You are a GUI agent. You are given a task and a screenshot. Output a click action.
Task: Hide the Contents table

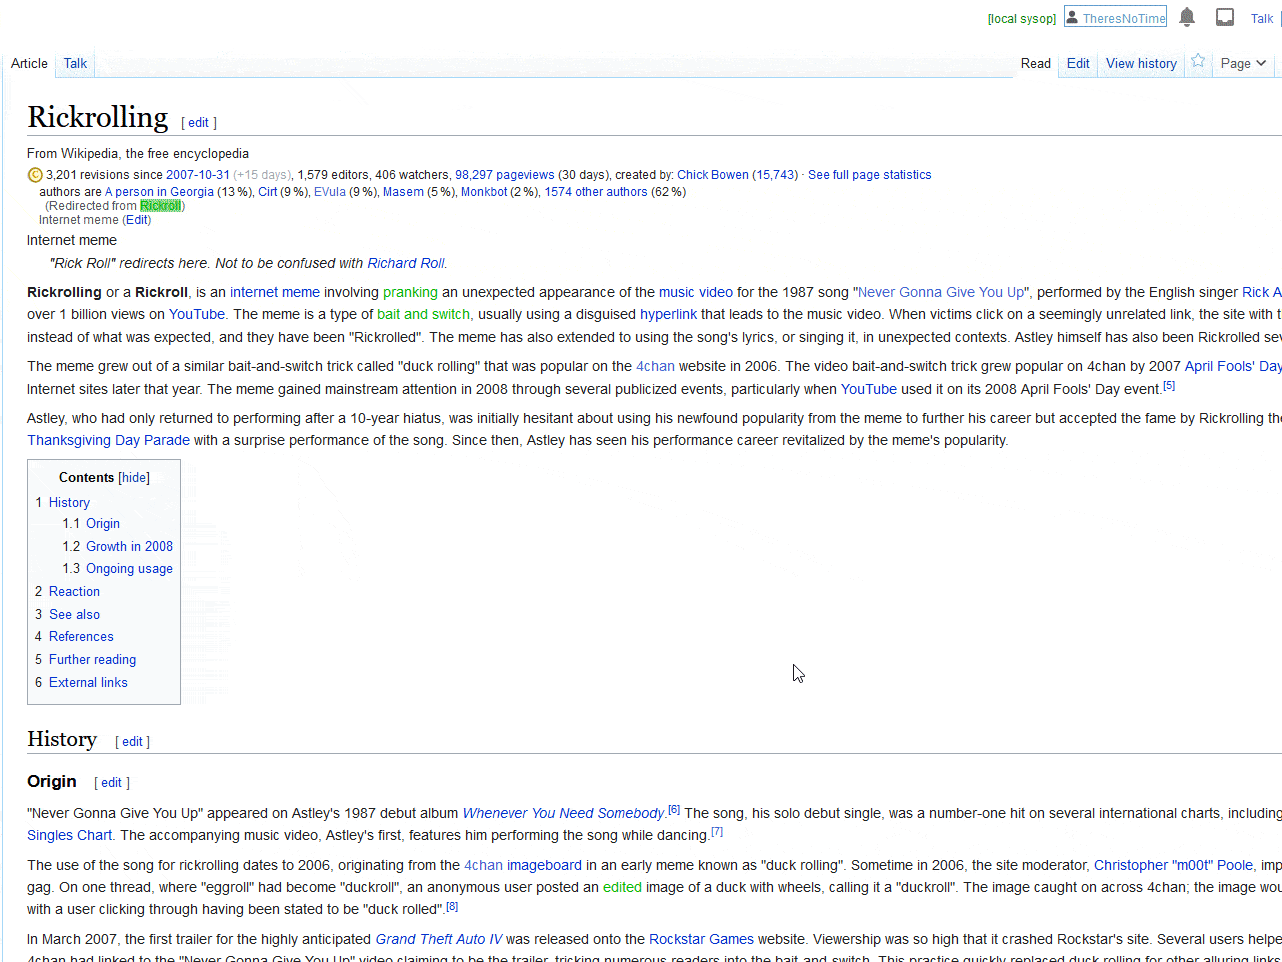pos(134,478)
